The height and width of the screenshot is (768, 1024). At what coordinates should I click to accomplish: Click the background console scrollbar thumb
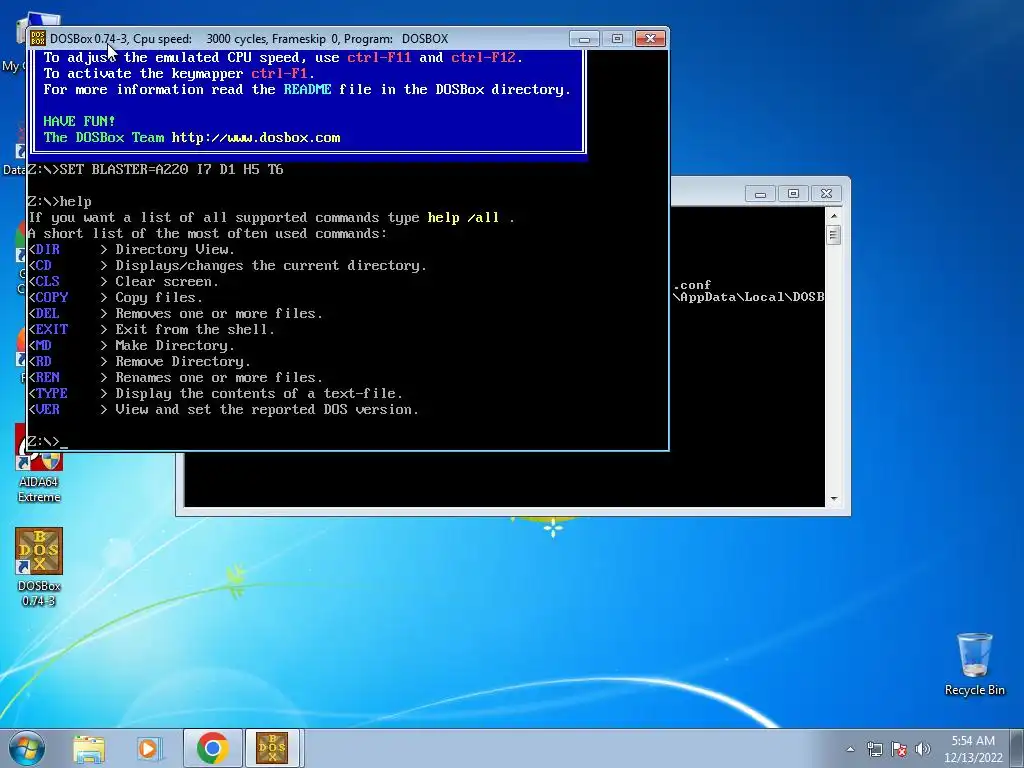[x=833, y=234]
